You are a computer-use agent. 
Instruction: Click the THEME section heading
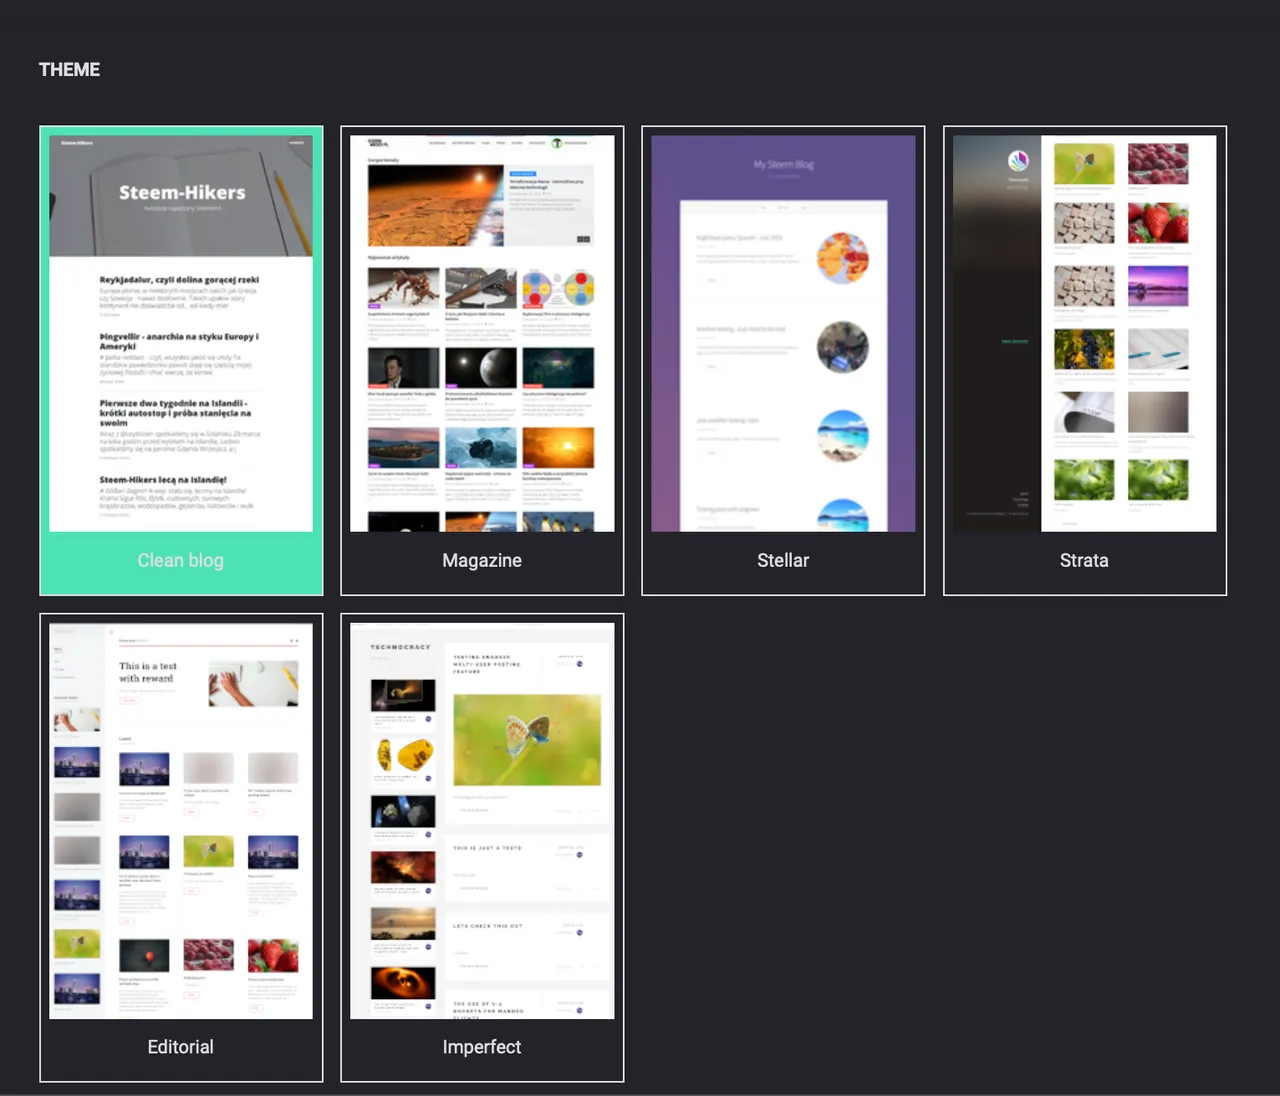(x=69, y=69)
